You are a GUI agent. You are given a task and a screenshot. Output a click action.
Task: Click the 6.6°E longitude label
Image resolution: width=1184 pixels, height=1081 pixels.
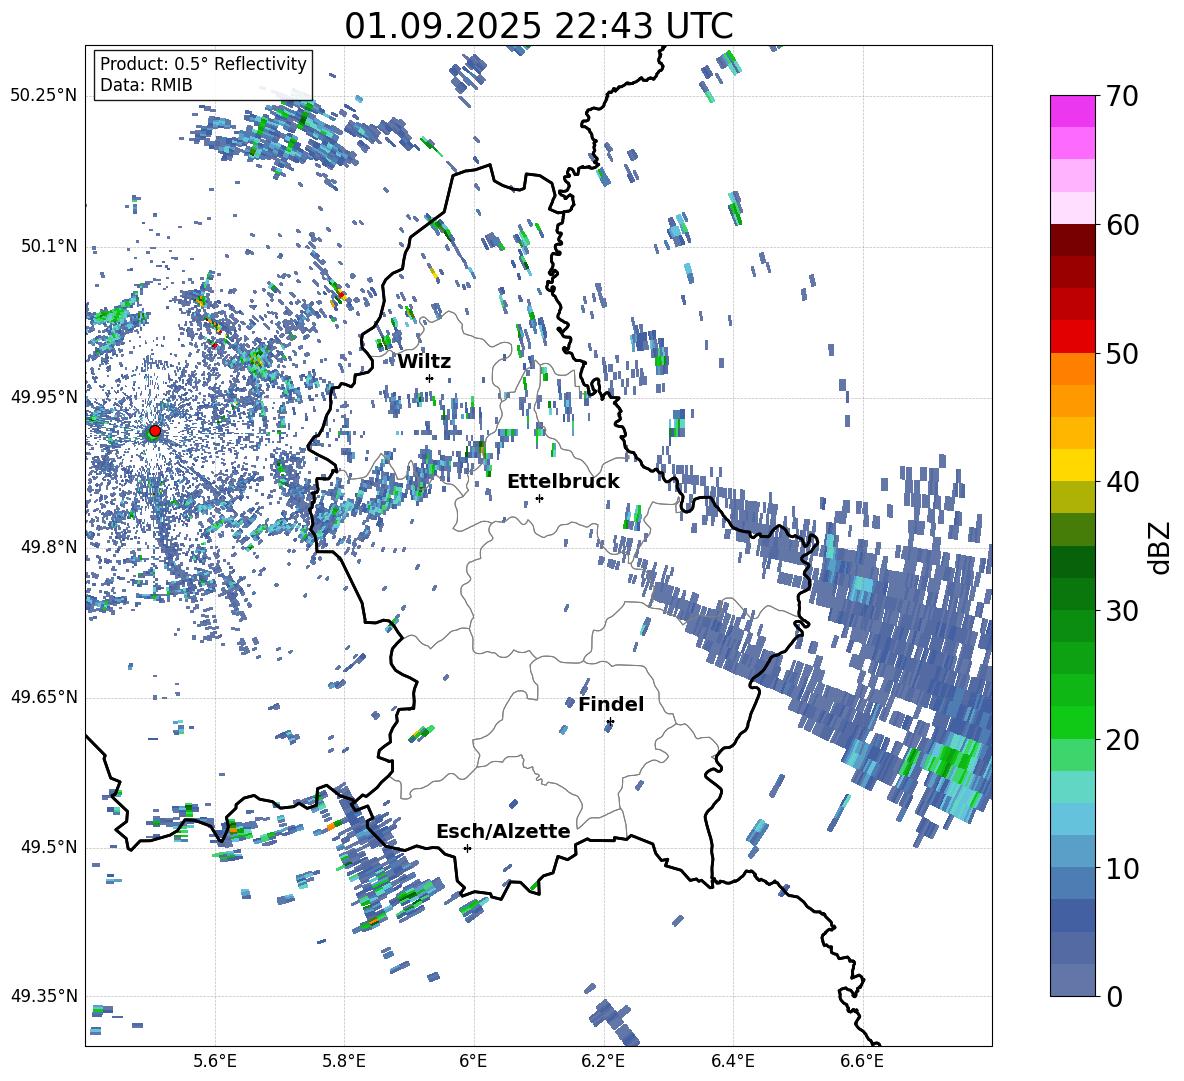pos(862,1061)
